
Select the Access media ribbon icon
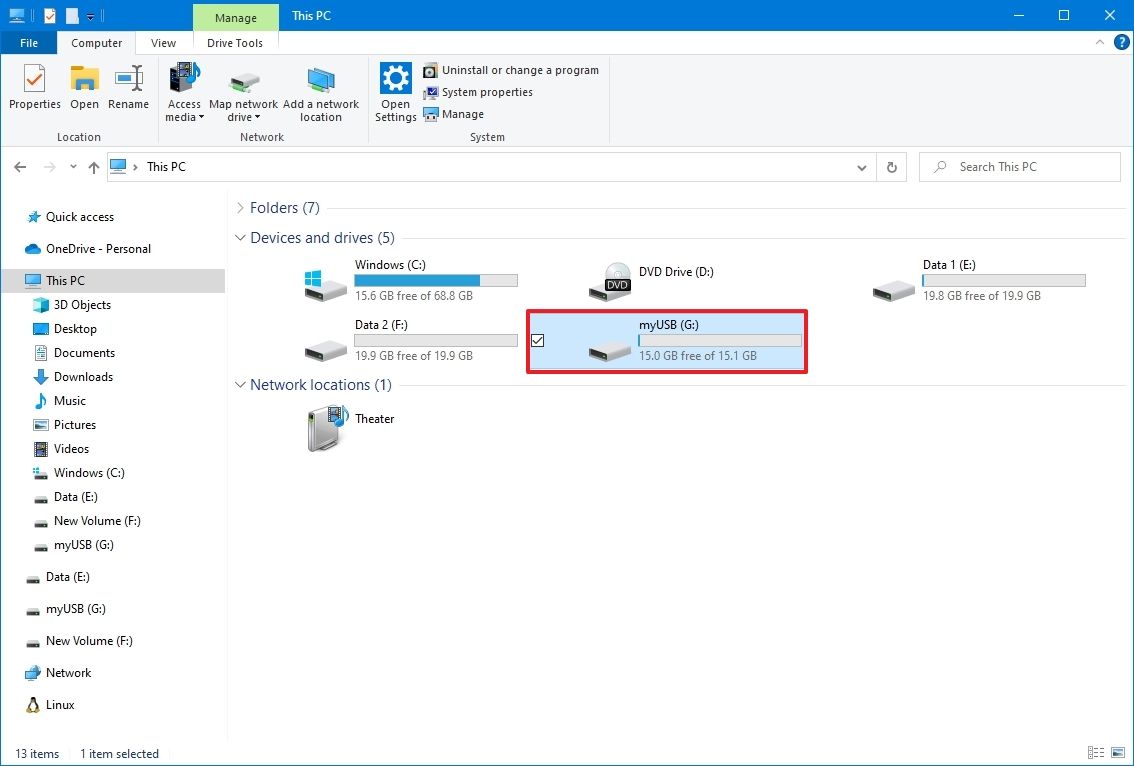(x=184, y=90)
